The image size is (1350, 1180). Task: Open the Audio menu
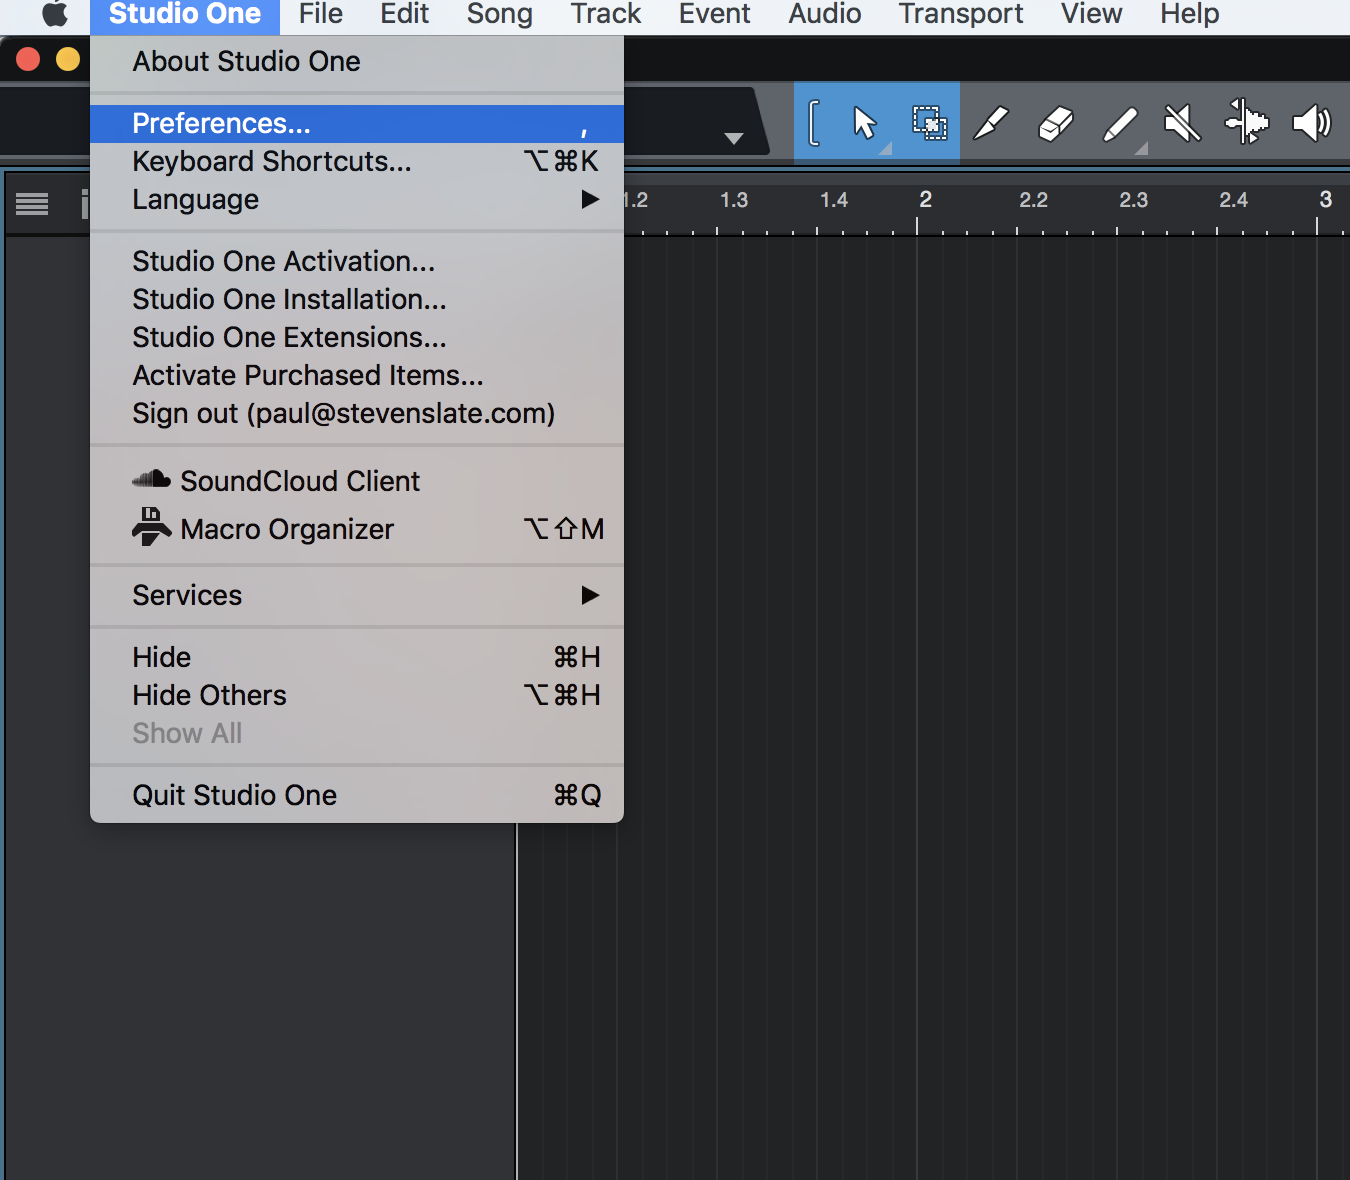824,14
